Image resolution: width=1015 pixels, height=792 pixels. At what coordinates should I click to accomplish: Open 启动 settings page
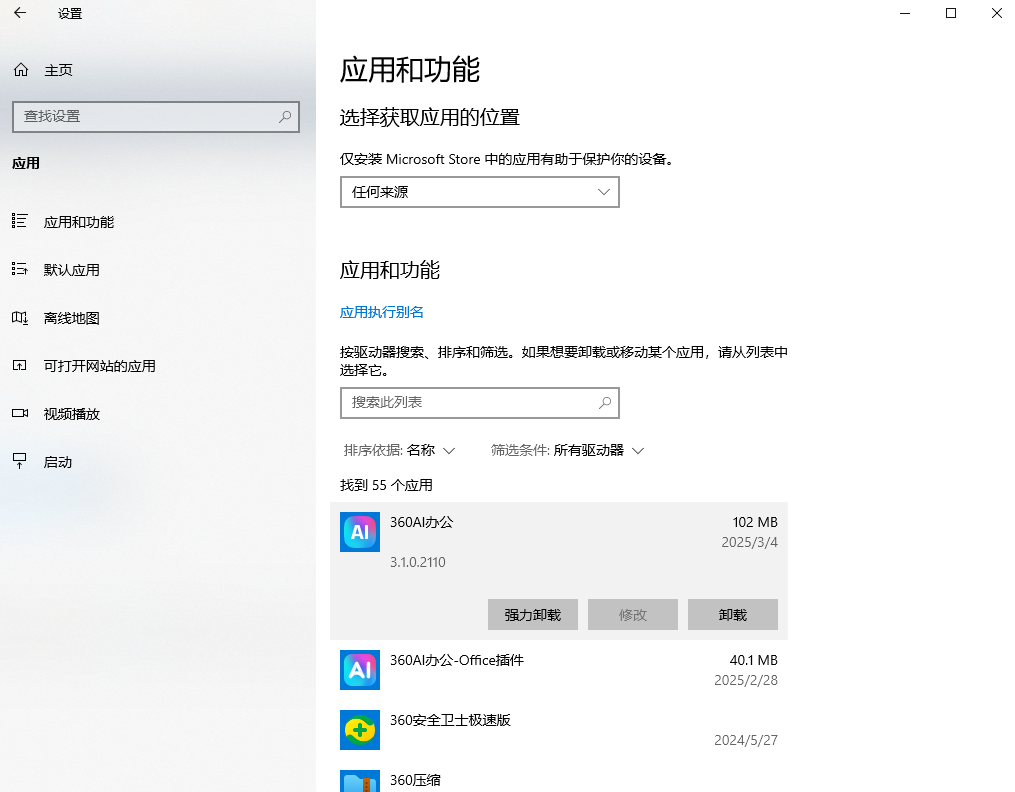(58, 462)
